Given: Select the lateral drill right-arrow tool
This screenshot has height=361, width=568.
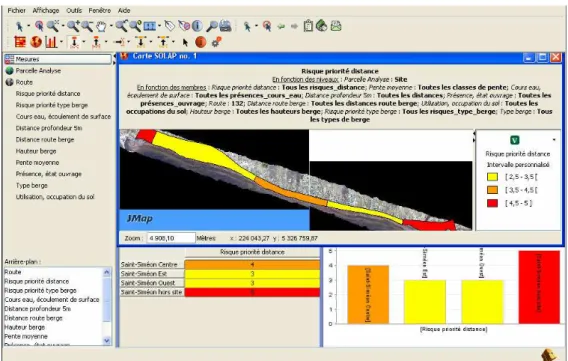Looking at the screenshot, I should tap(119, 42).
